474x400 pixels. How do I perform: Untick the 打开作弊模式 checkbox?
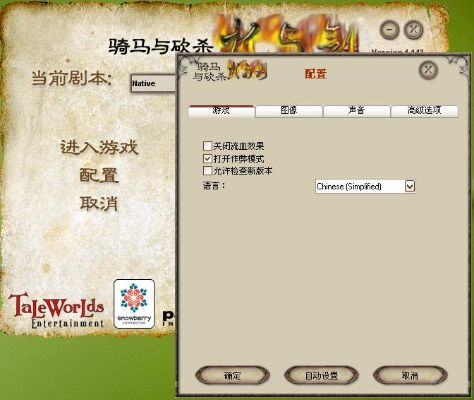click(x=207, y=158)
